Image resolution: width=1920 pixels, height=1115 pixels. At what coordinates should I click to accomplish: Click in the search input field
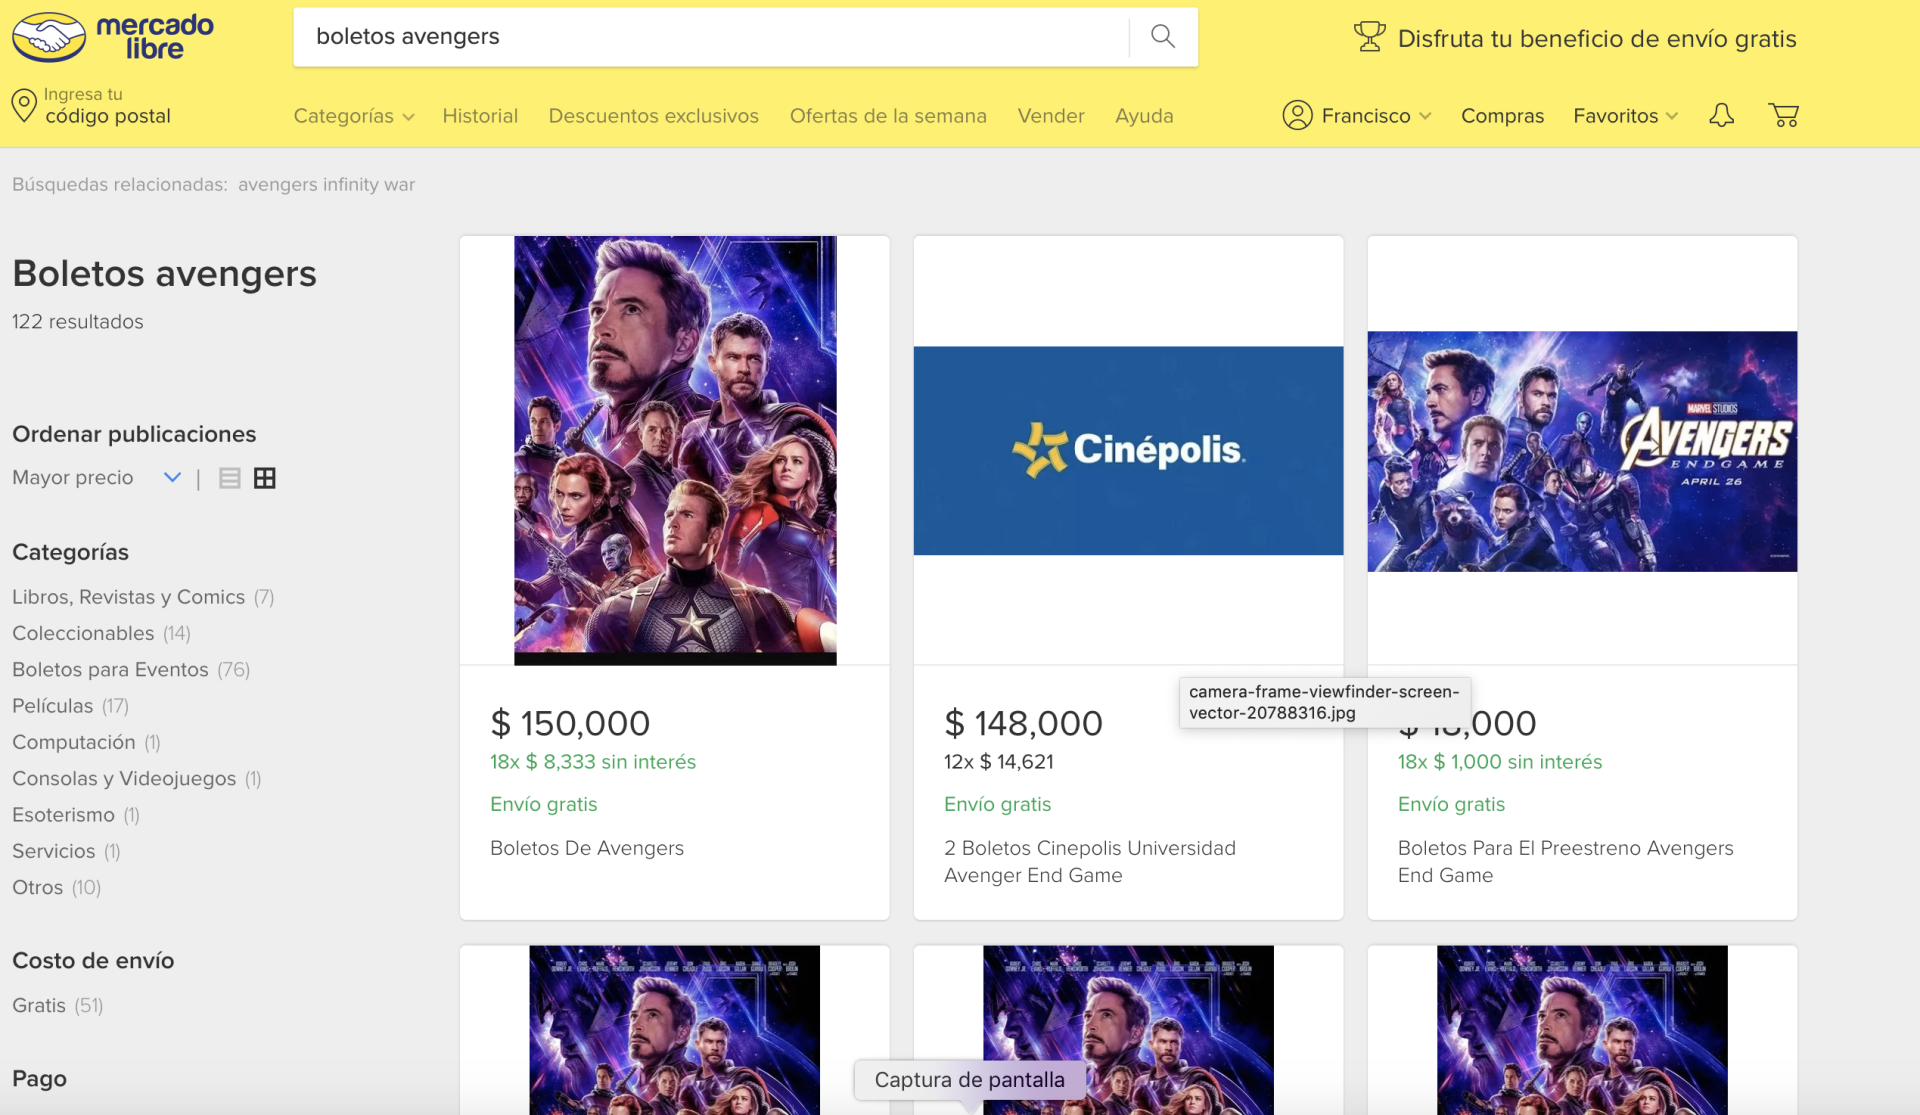tap(710, 37)
